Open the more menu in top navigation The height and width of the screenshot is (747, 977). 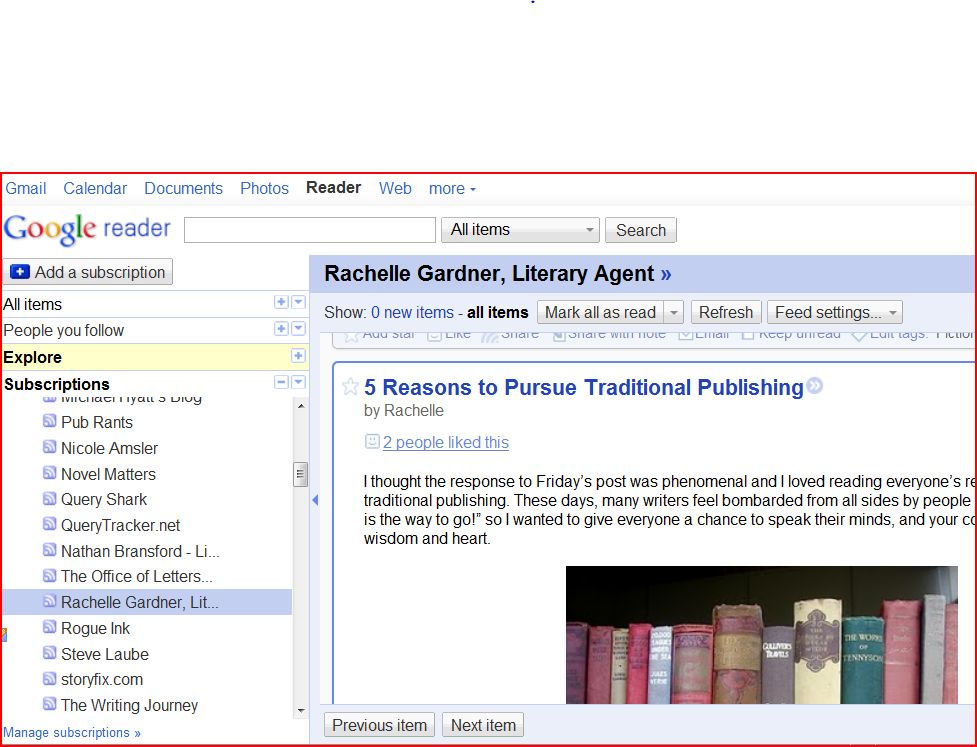pyautogui.click(x=452, y=188)
